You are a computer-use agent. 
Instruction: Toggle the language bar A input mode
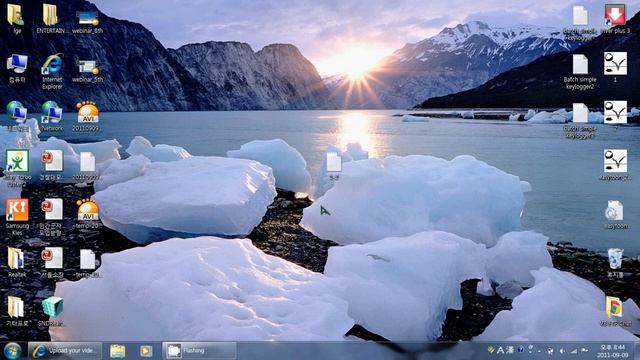[500, 350]
